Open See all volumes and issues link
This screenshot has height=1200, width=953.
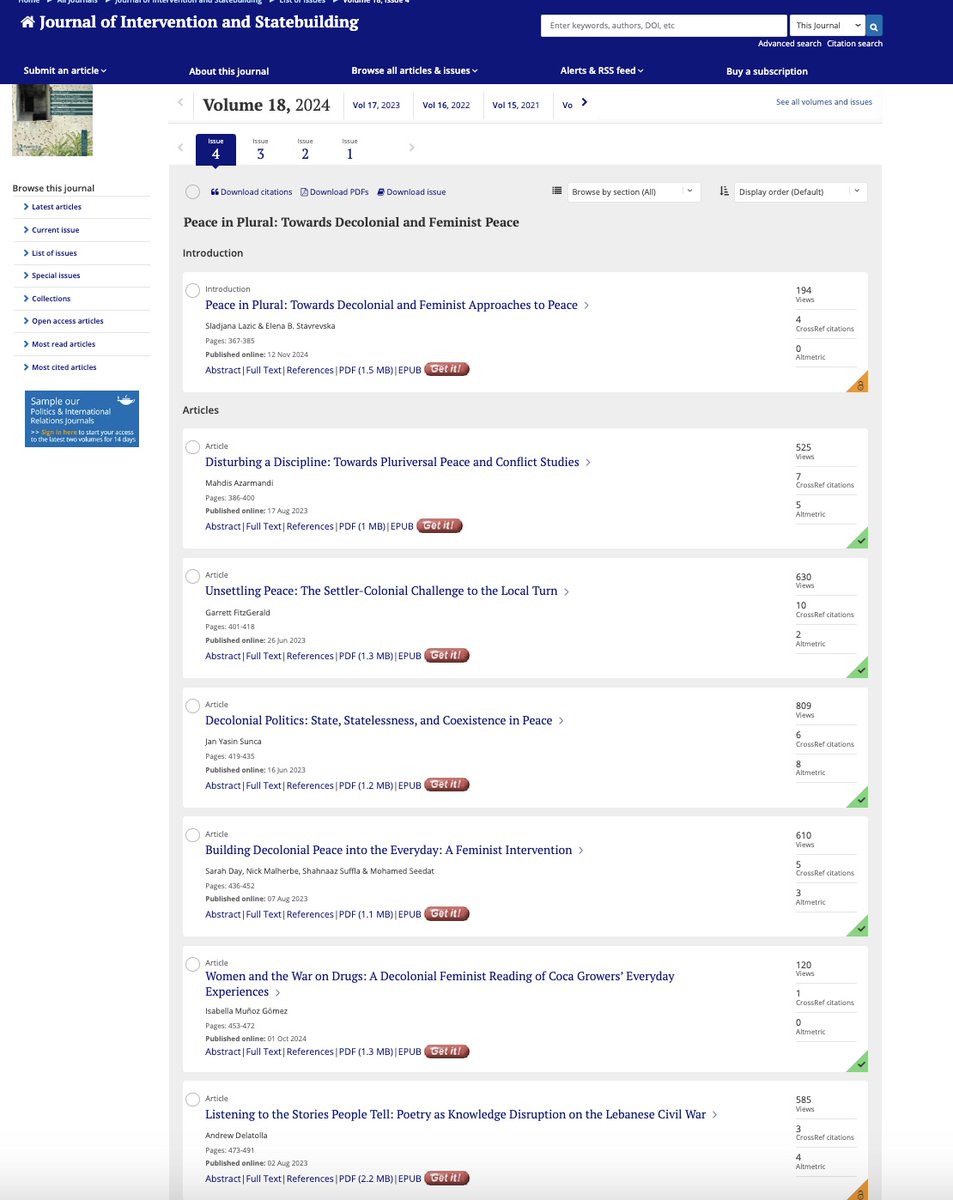(x=824, y=102)
